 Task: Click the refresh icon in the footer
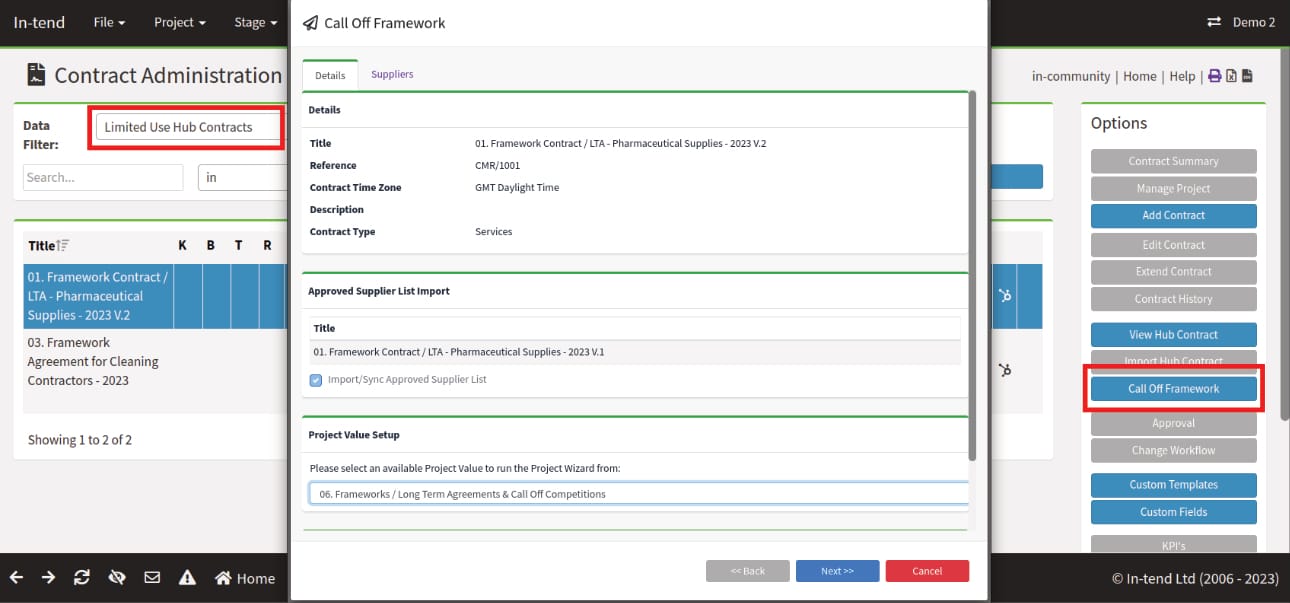pyautogui.click(x=81, y=577)
